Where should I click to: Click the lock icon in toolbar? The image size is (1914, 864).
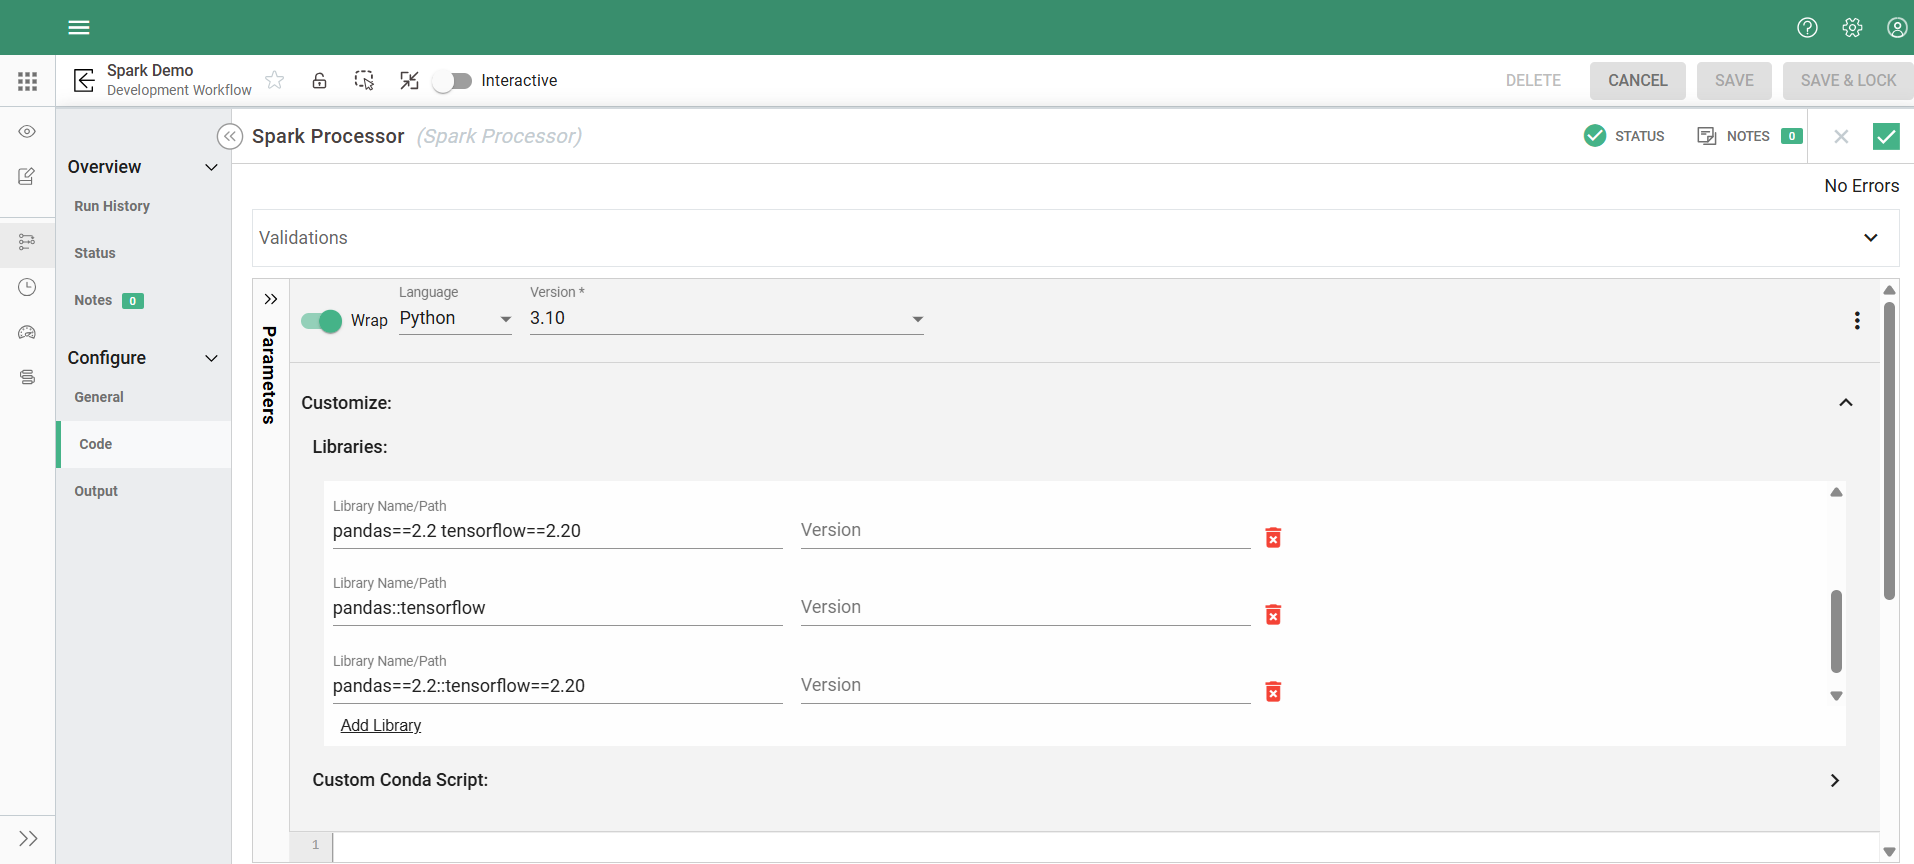[x=319, y=81]
